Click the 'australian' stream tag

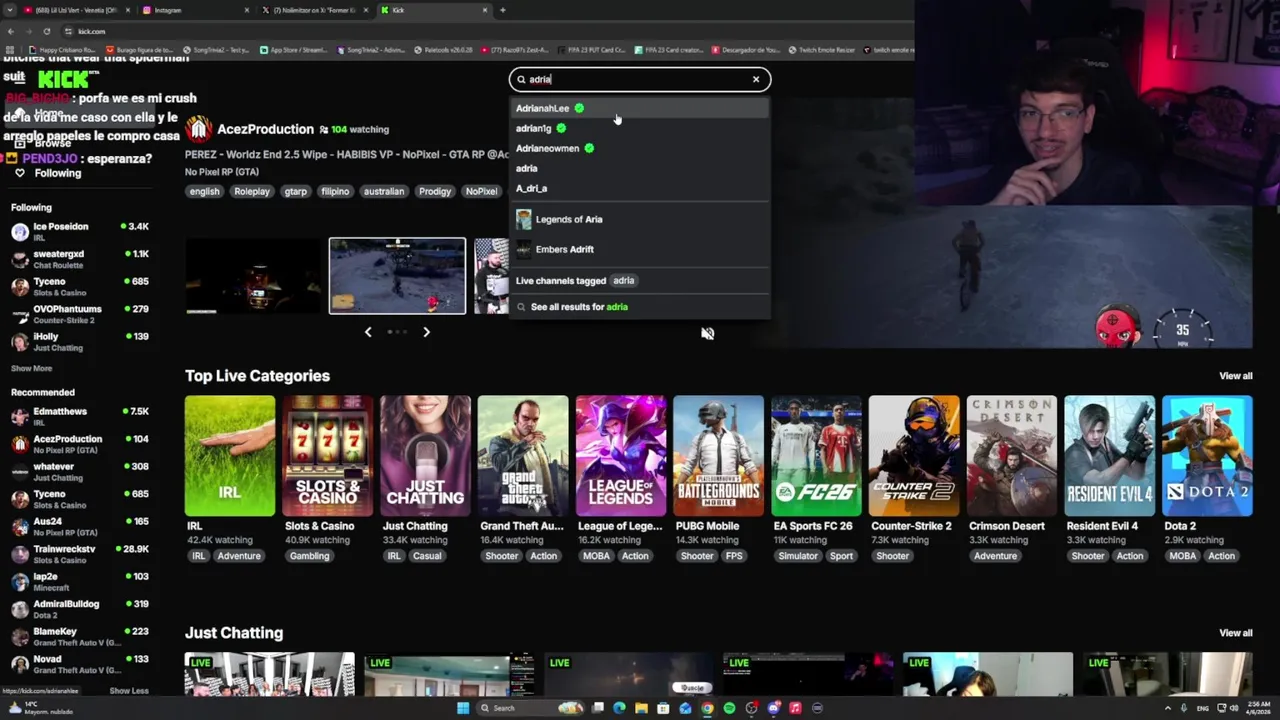[384, 191]
